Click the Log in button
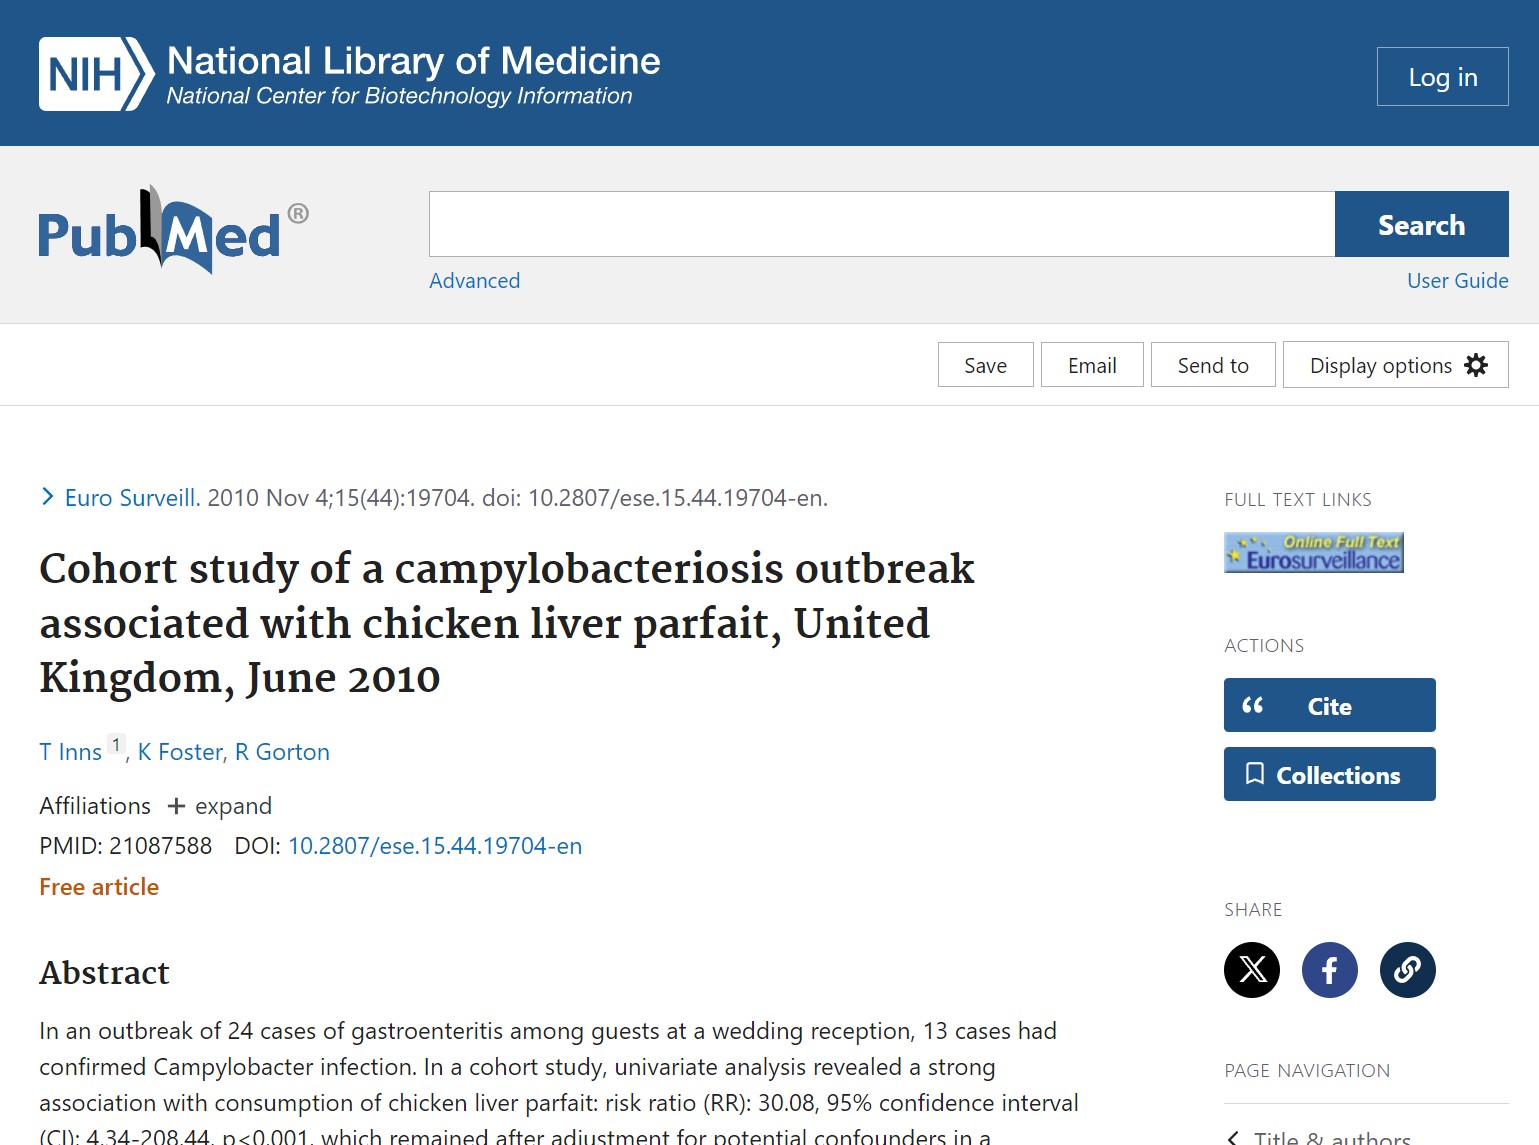The image size is (1539, 1145). point(1442,76)
